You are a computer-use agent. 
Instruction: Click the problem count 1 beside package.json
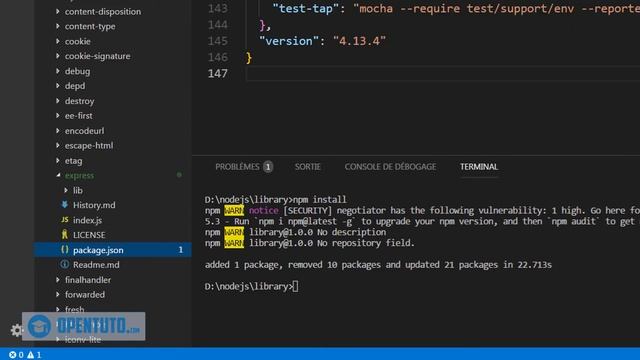(x=181, y=250)
